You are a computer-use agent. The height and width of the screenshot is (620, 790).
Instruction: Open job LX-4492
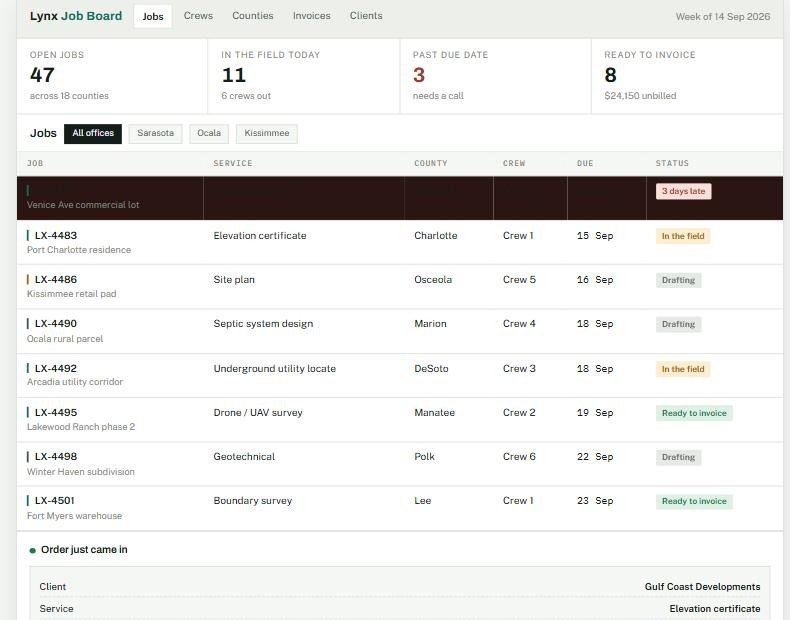(x=55, y=368)
